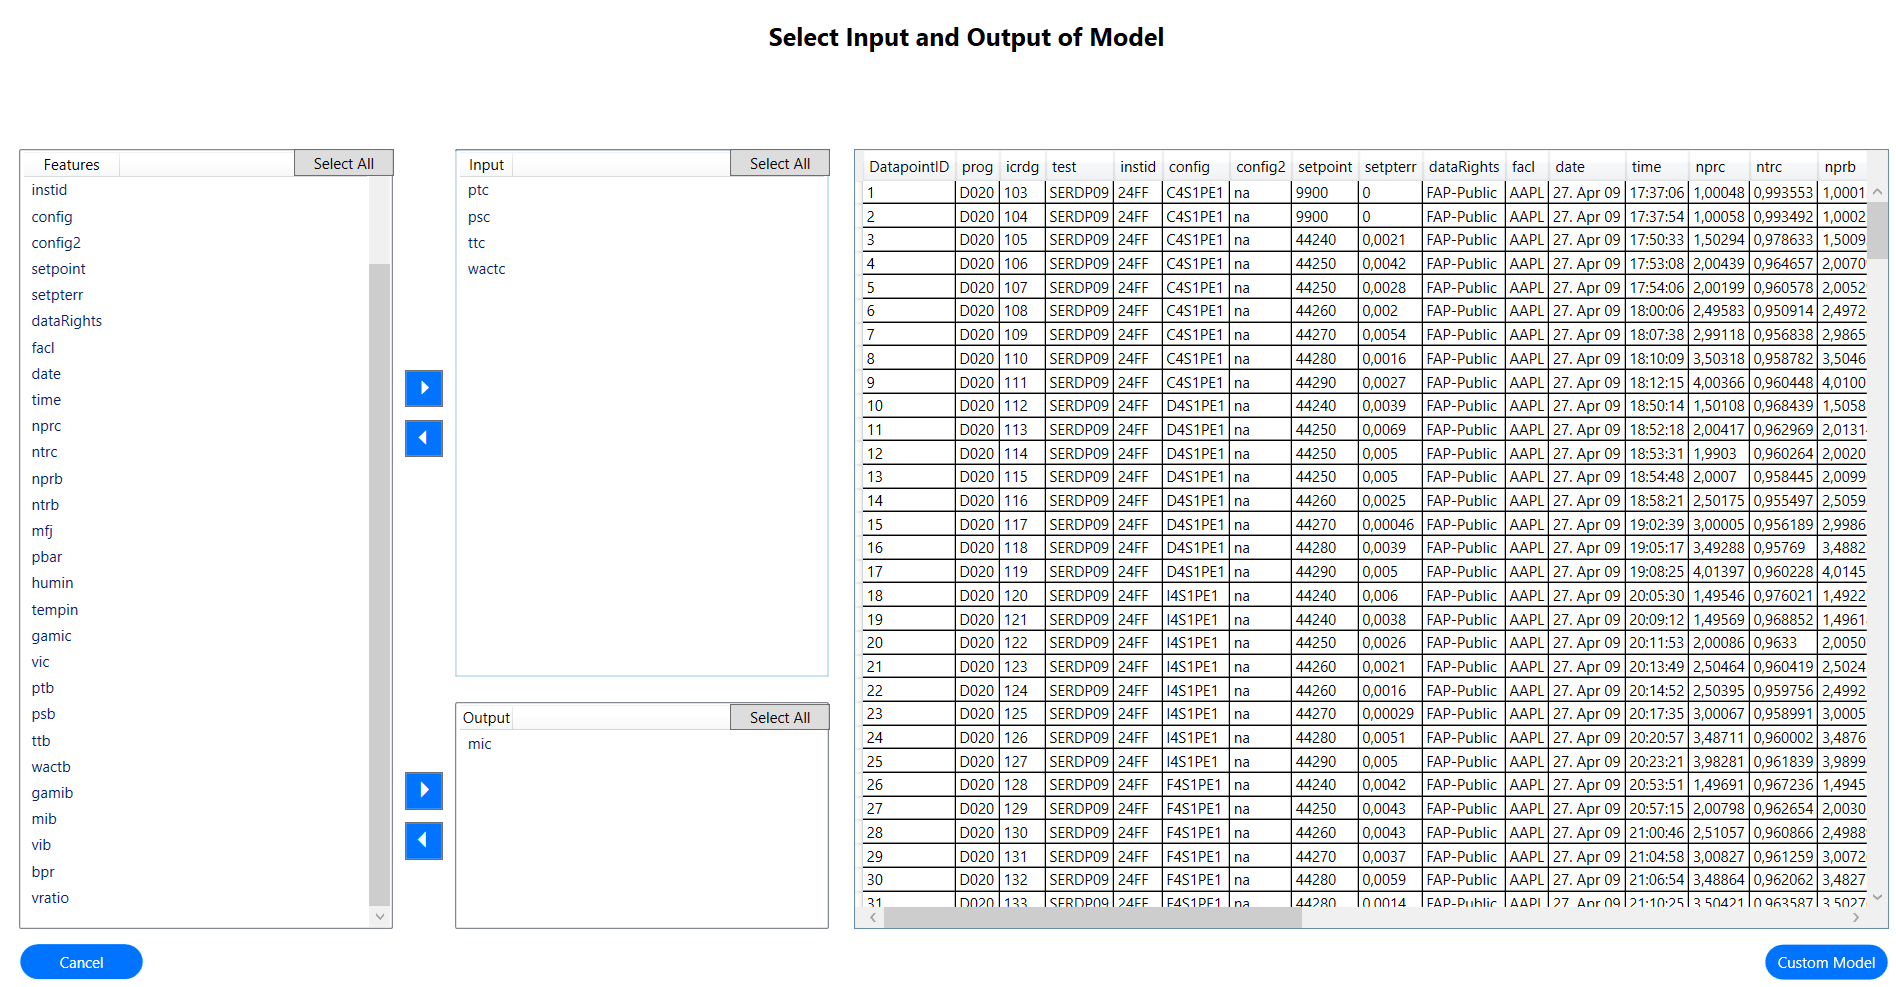Remove a feature from the Input list
The width and height of the screenshot is (1896, 987).
click(x=423, y=438)
